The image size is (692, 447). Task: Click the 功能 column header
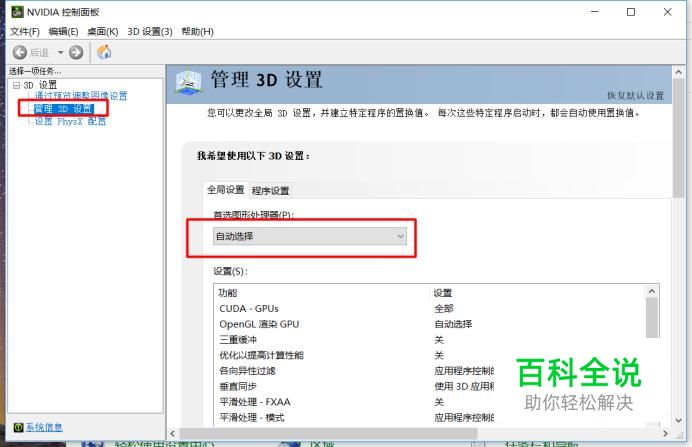tap(321, 293)
